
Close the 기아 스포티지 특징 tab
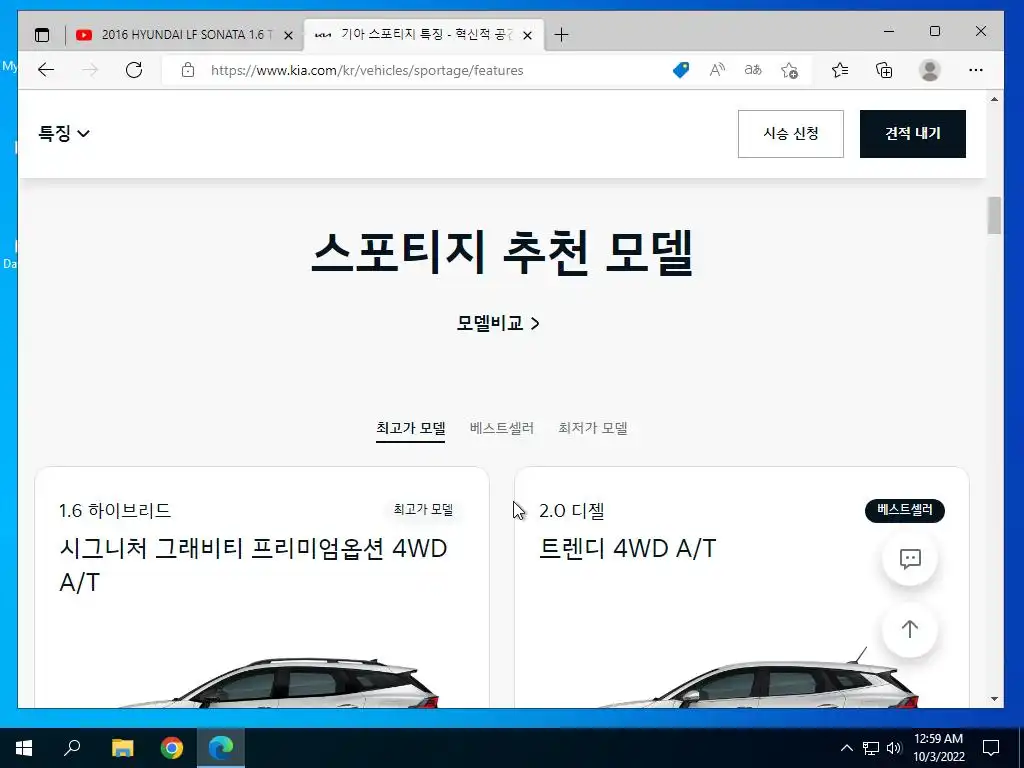[528, 35]
